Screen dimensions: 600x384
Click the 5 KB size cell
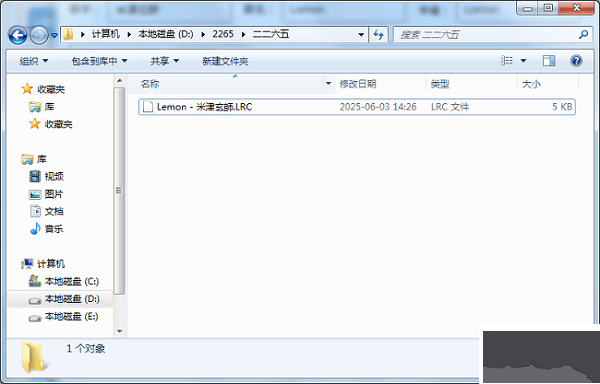[x=562, y=107]
